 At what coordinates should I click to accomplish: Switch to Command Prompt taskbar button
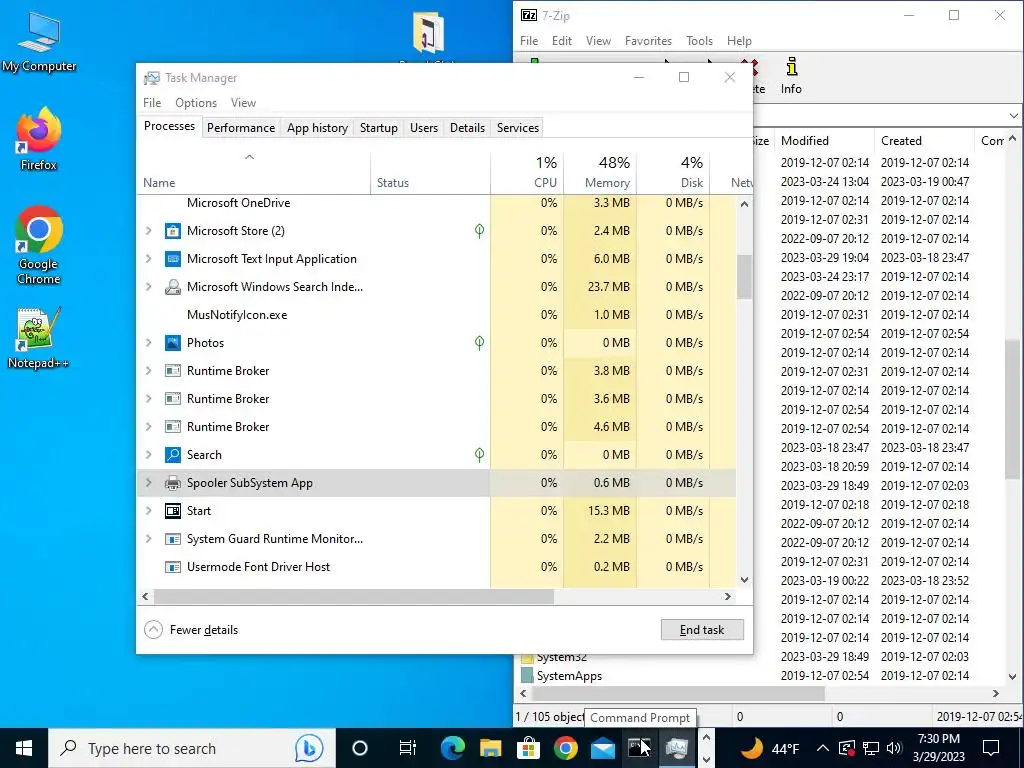pyautogui.click(x=639, y=748)
